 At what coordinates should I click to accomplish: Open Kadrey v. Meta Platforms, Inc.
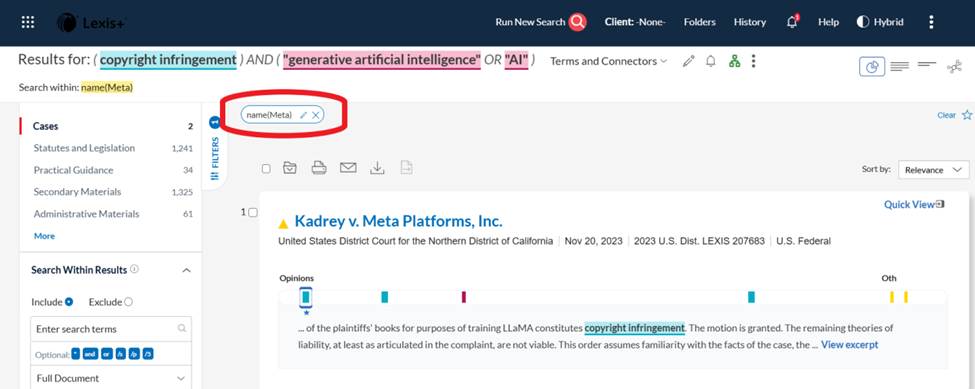click(398, 221)
